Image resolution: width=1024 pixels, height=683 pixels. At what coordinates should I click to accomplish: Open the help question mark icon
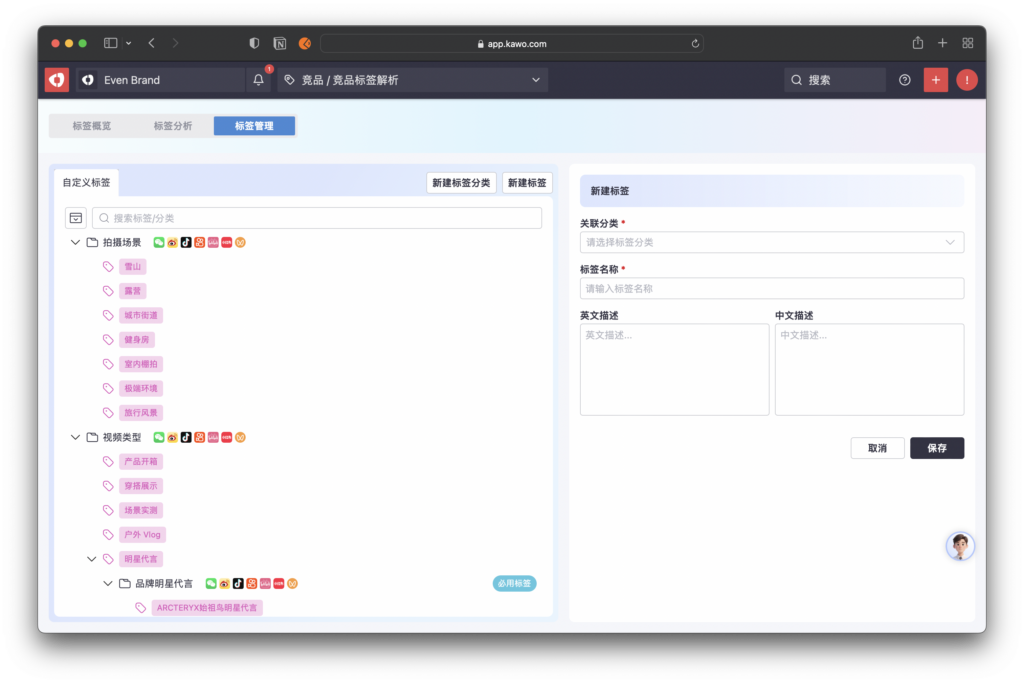pyautogui.click(x=905, y=80)
